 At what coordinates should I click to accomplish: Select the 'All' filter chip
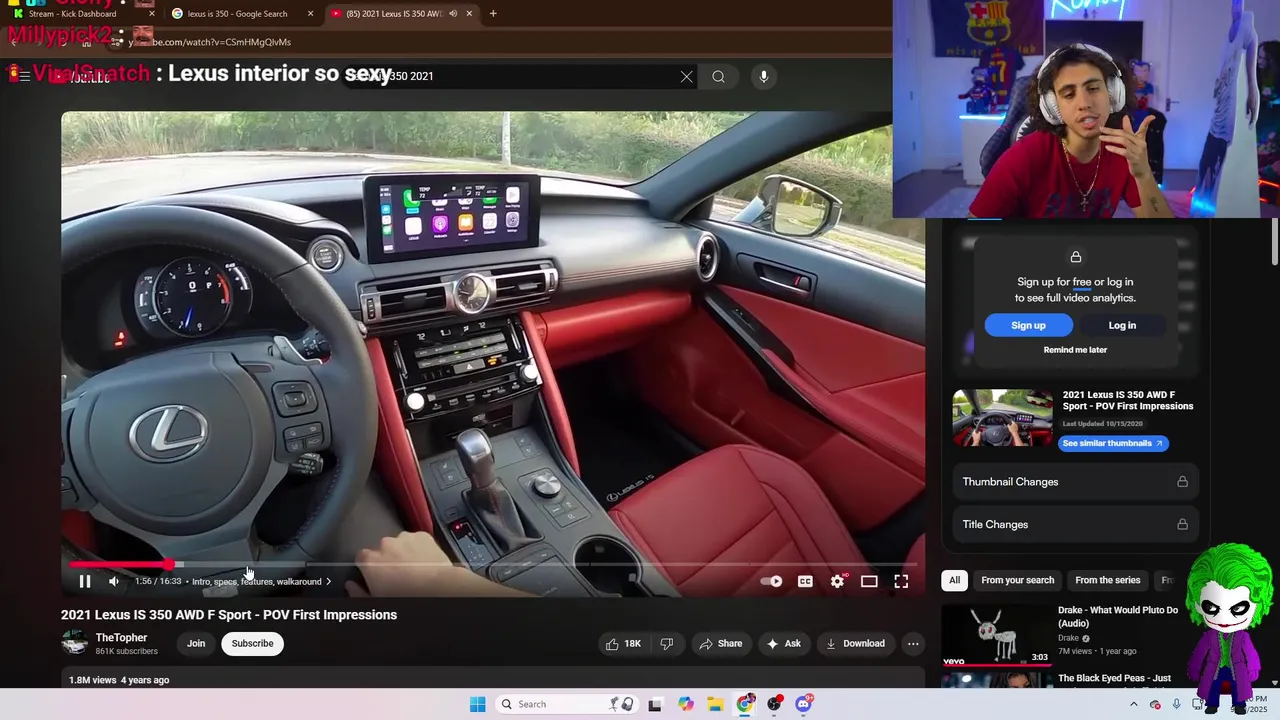(954, 580)
